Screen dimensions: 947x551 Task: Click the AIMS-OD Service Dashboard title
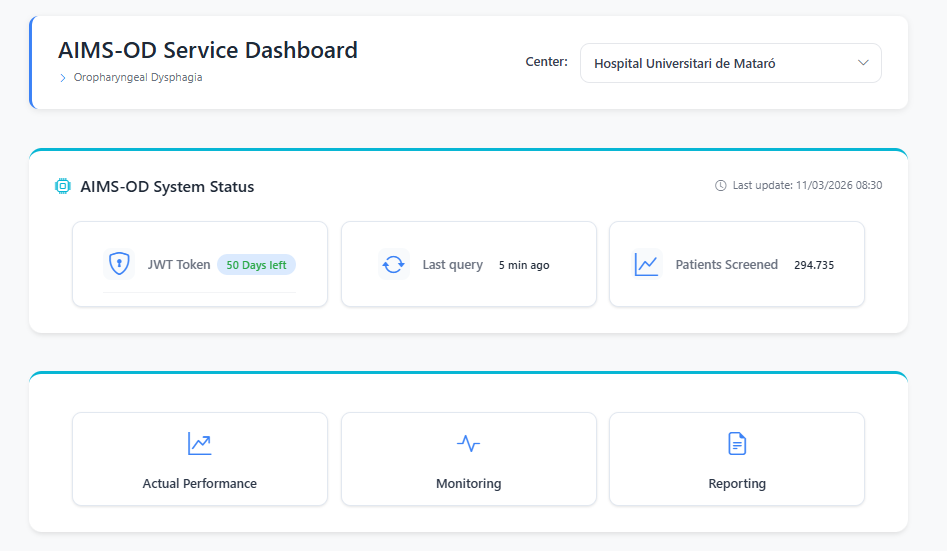click(208, 50)
